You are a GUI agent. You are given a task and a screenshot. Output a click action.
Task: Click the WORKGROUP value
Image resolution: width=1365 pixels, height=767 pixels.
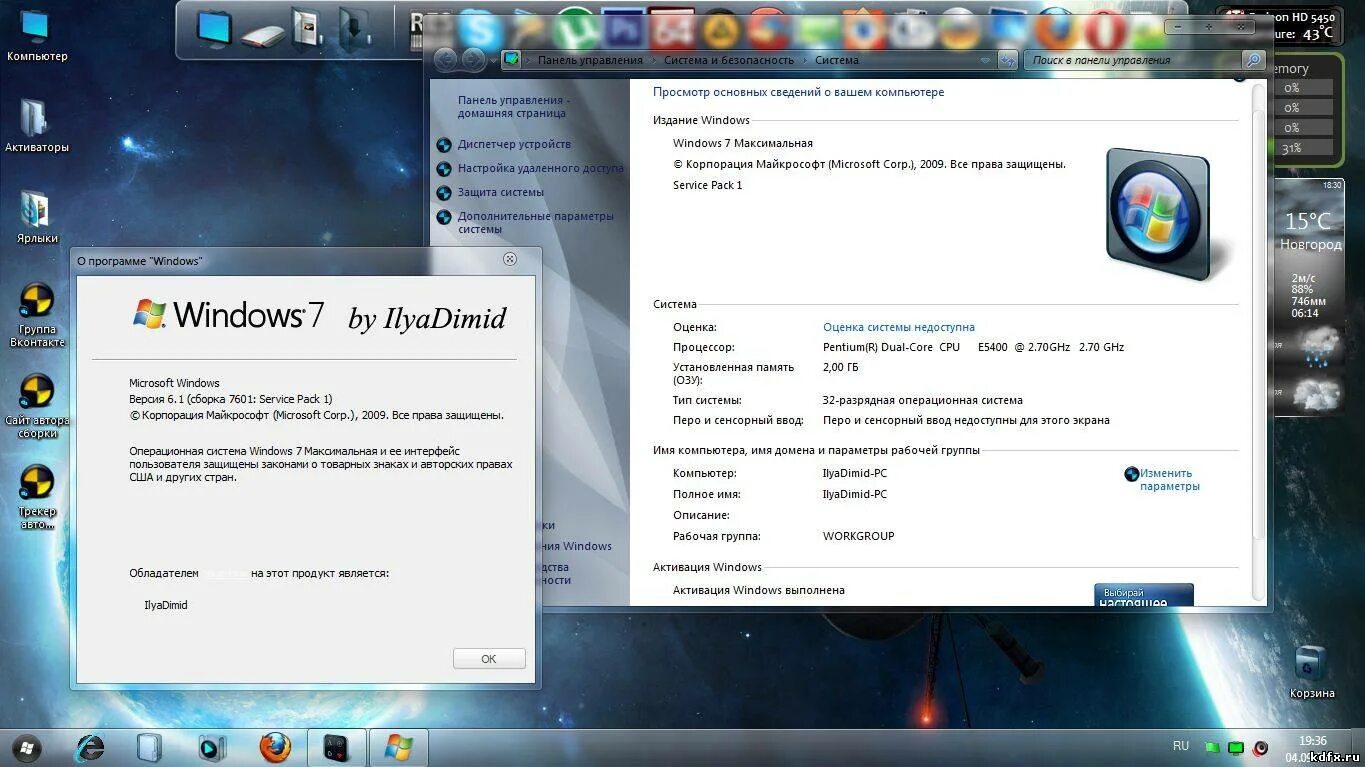click(858, 536)
